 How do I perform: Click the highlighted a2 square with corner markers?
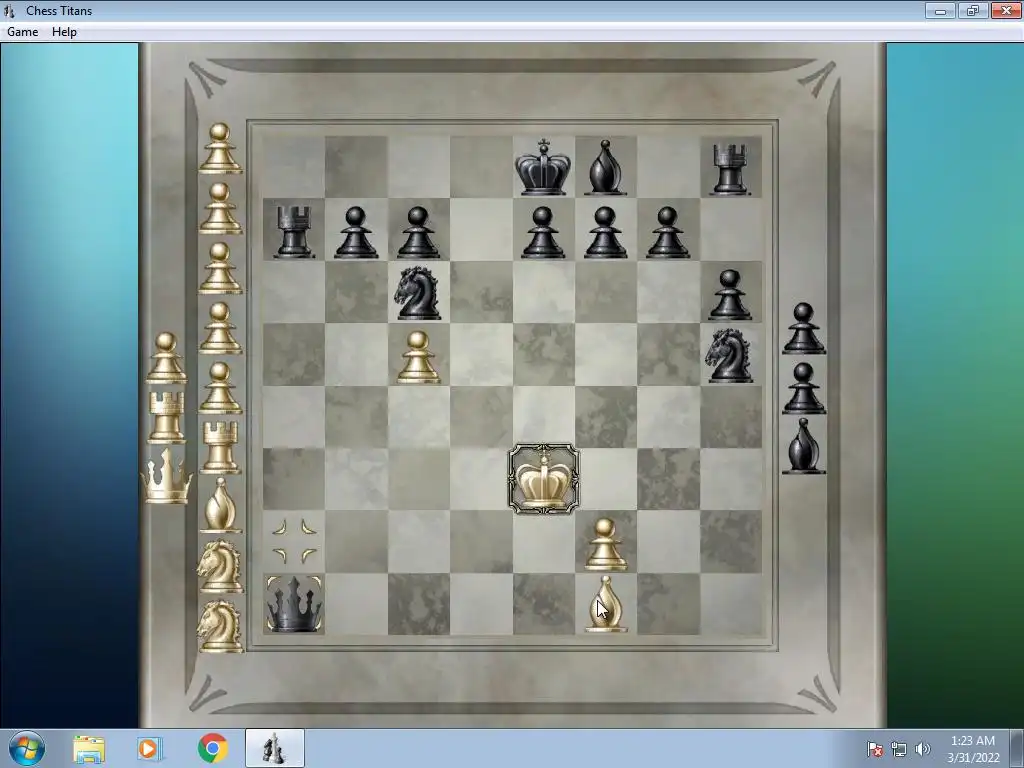294,541
